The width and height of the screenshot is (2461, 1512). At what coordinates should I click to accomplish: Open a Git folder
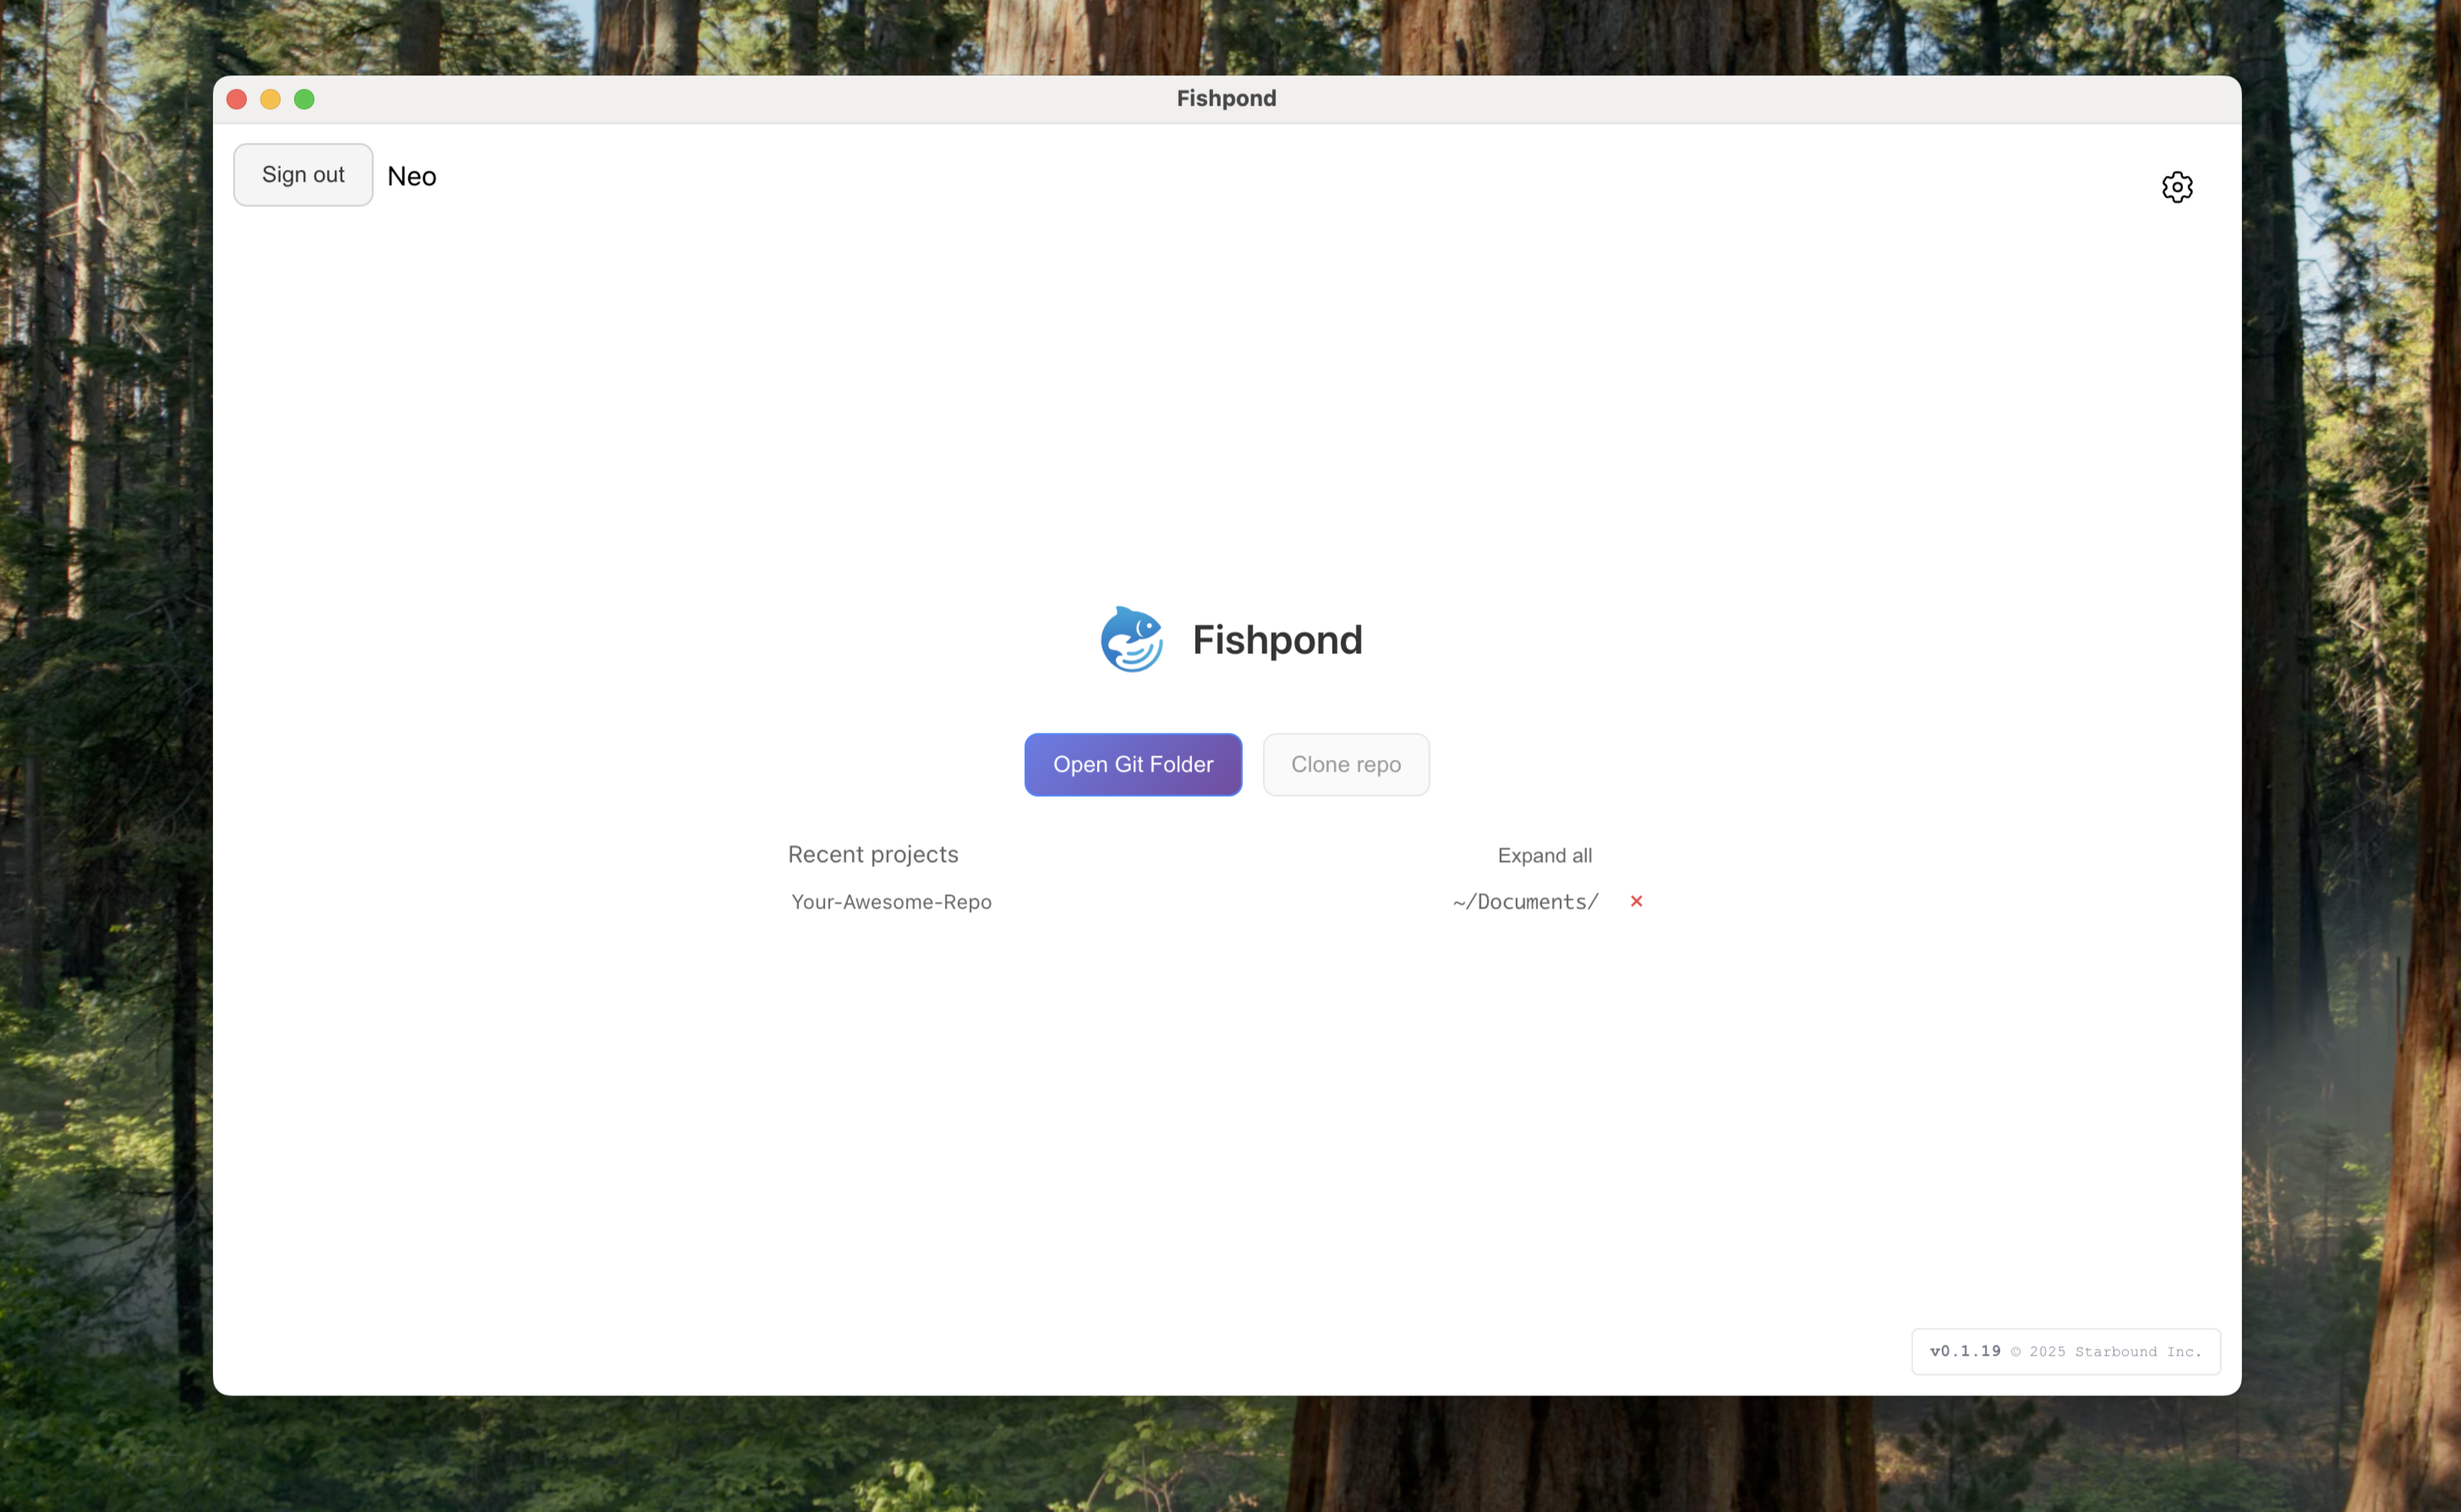(1133, 764)
